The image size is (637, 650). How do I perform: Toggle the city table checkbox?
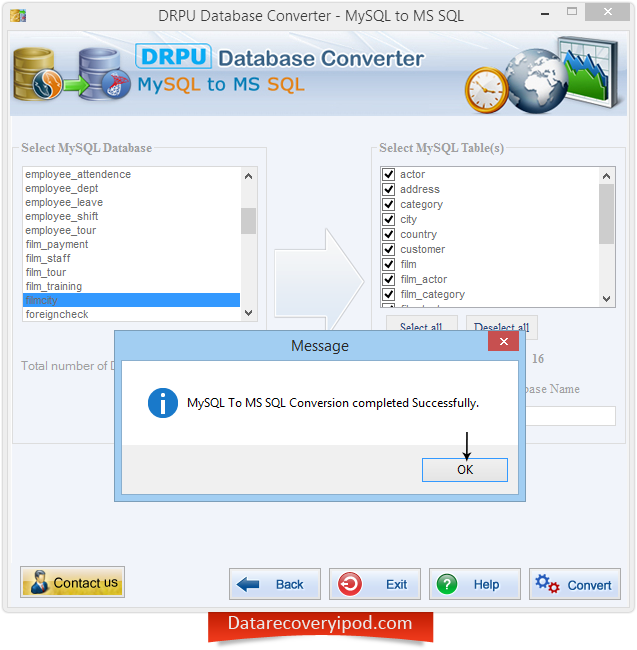coord(388,219)
